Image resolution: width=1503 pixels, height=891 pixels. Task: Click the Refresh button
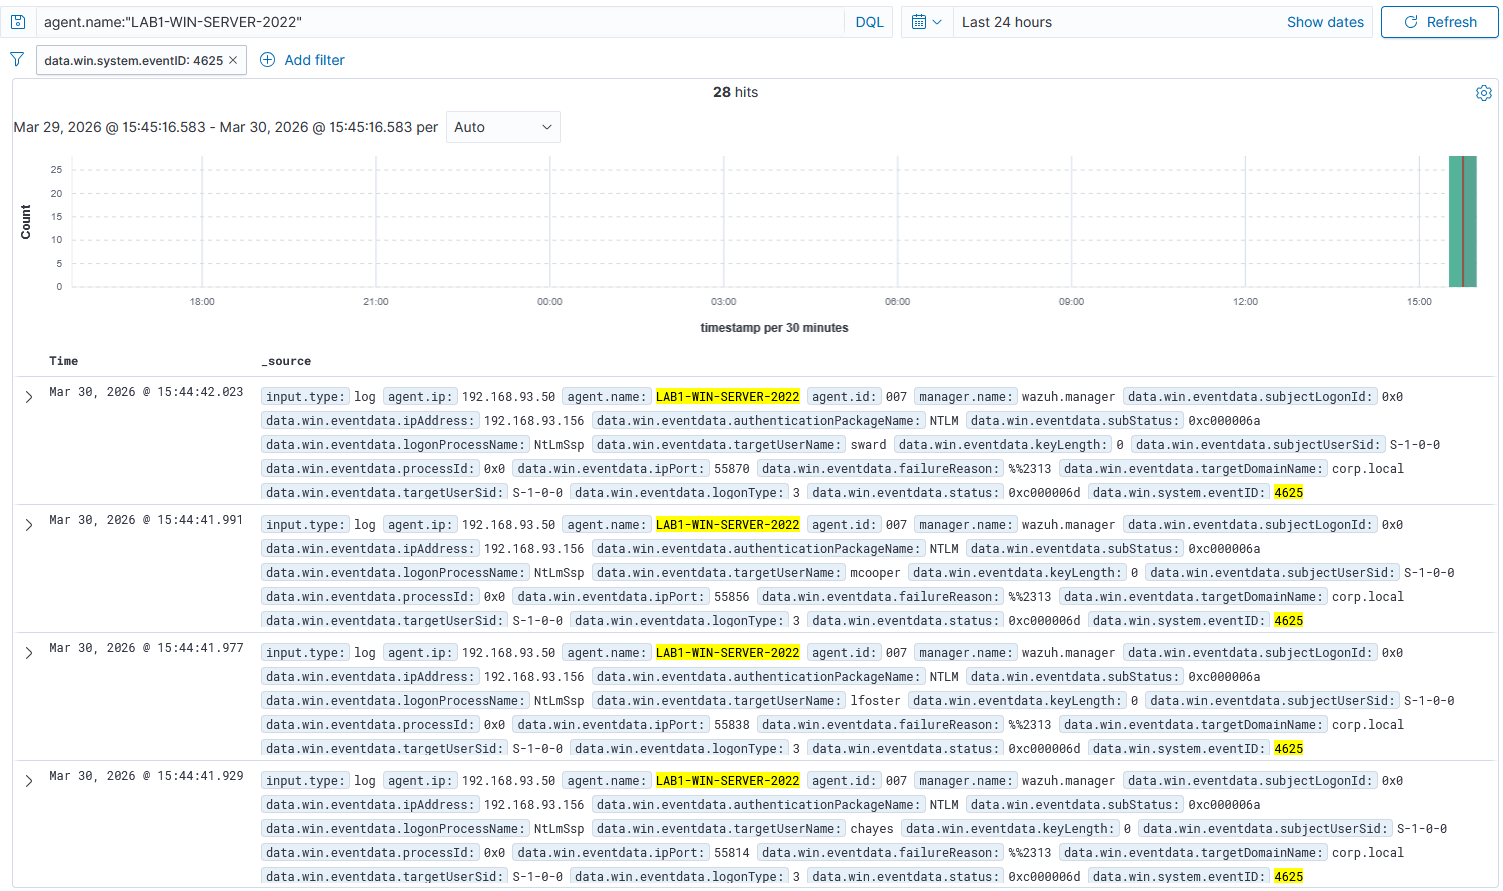[x=1440, y=22]
